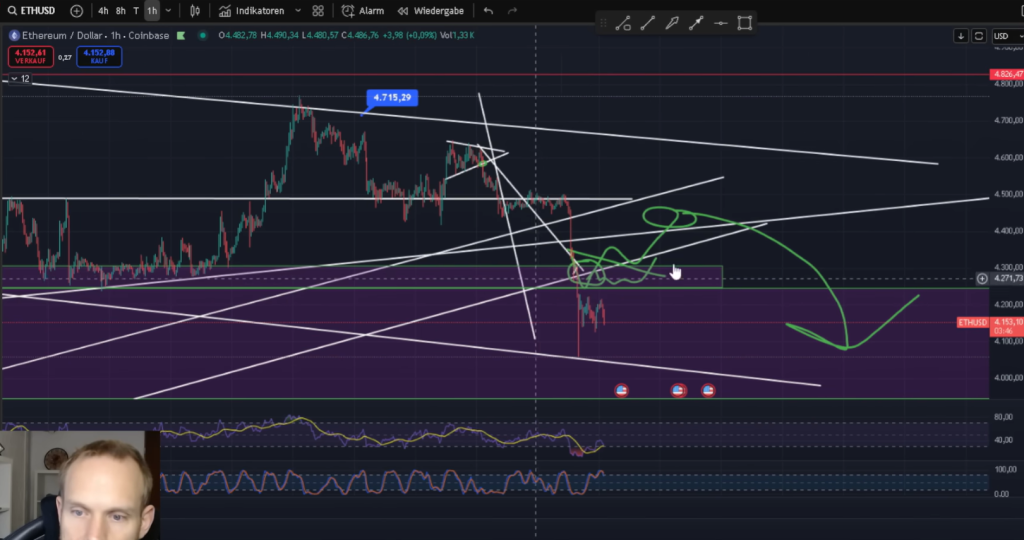Click the red VERKAUF sell button

(31, 57)
